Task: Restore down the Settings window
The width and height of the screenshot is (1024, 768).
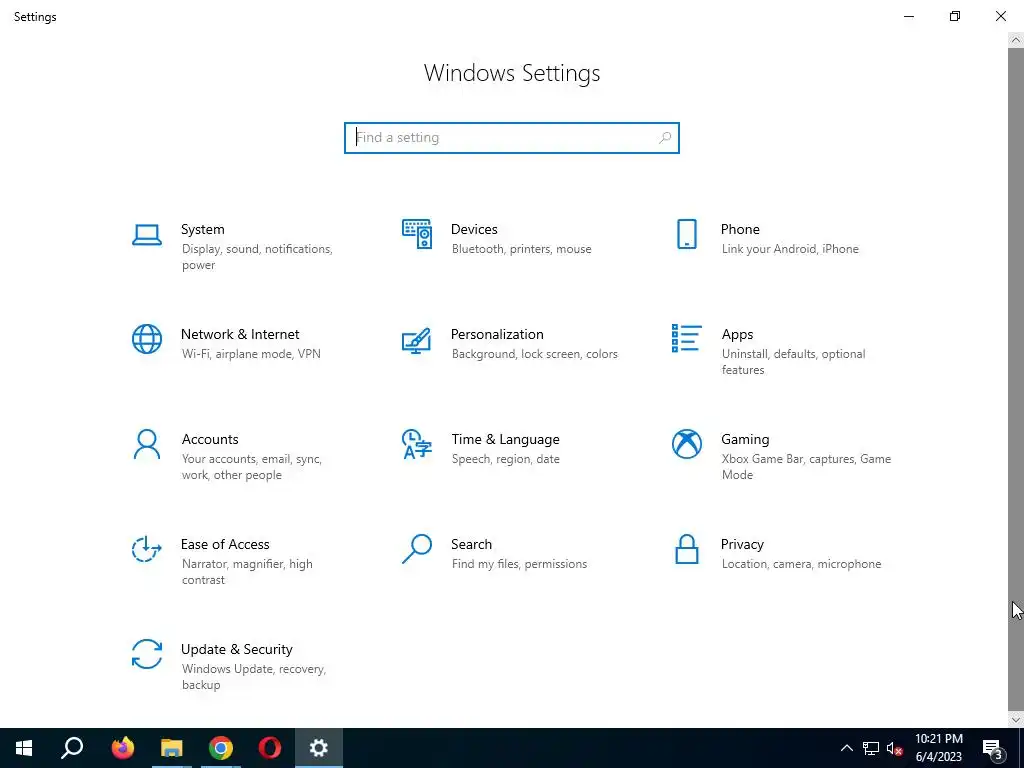Action: [x=955, y=16]
